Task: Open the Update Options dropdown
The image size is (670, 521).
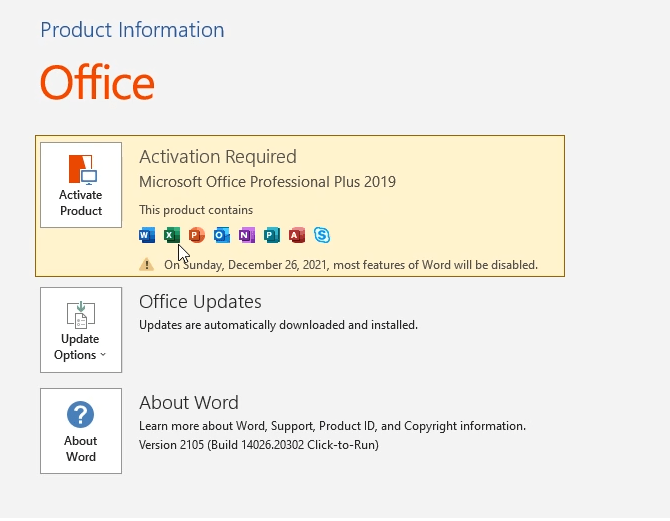Action: pyautogui.click(x=81, y=330)
